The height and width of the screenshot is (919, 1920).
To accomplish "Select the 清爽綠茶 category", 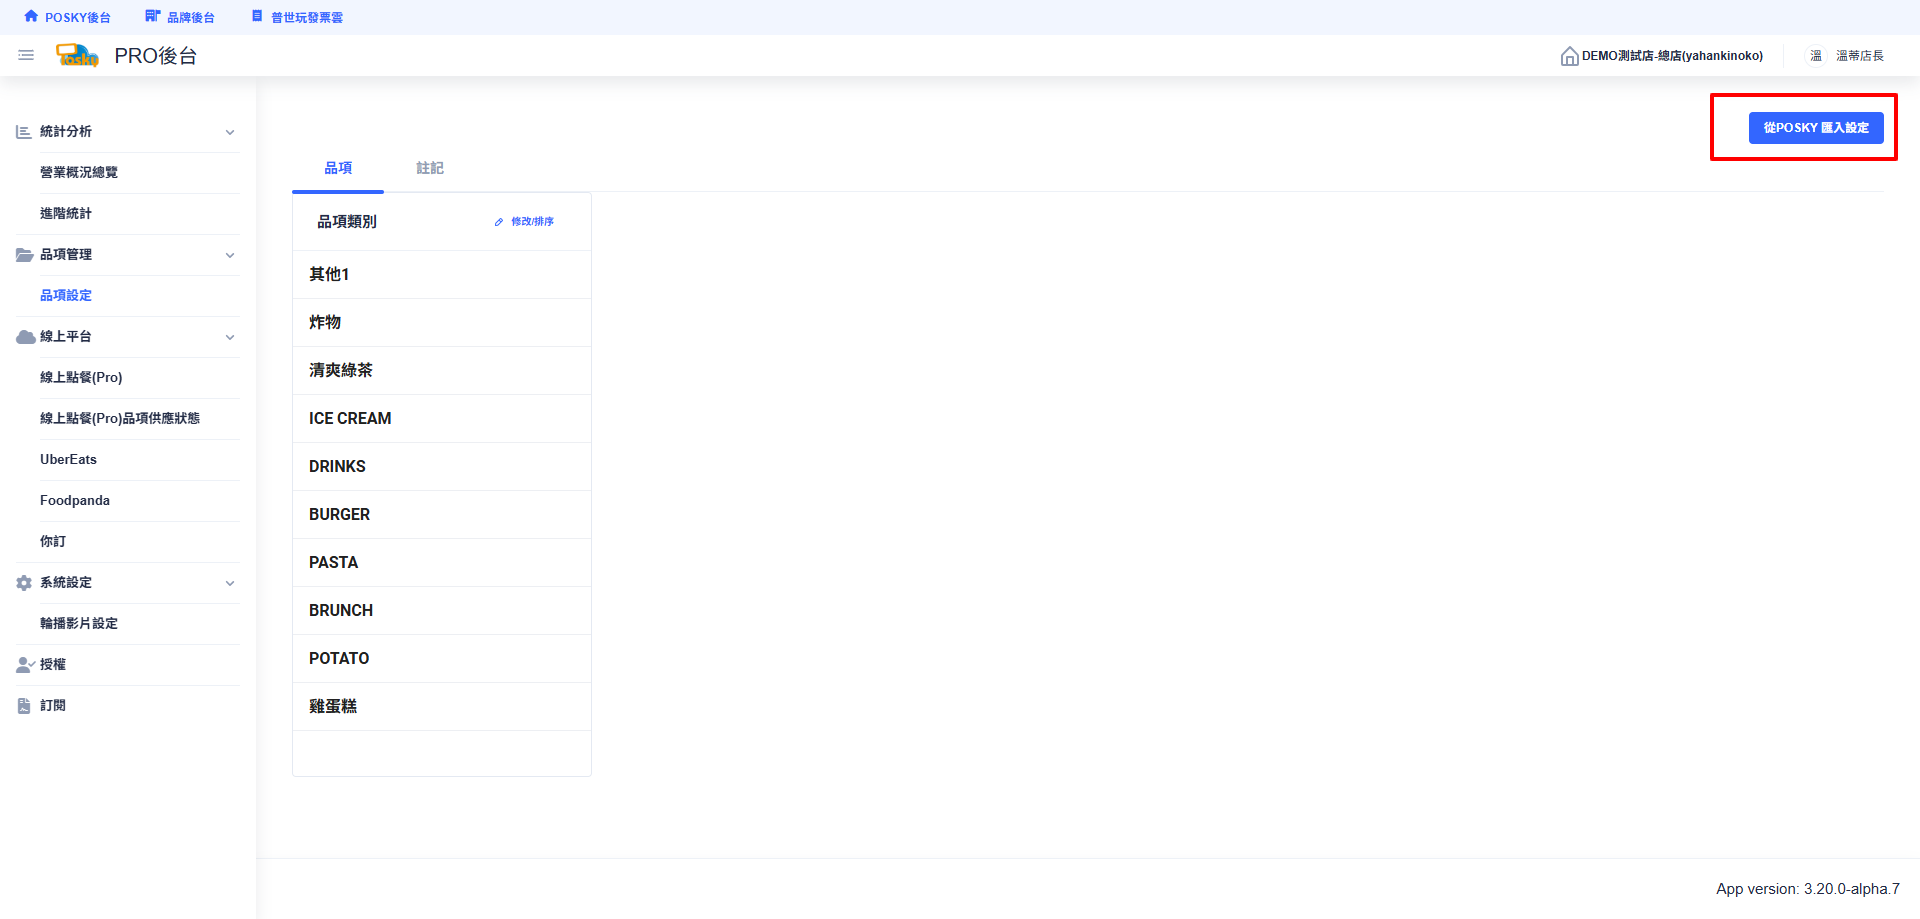I will [x=442, y=370].
